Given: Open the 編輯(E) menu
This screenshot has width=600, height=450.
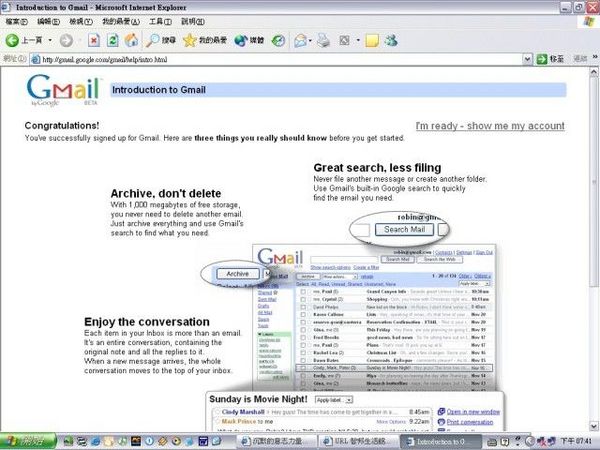Looking at the screenshot, I should click(48, 21).
